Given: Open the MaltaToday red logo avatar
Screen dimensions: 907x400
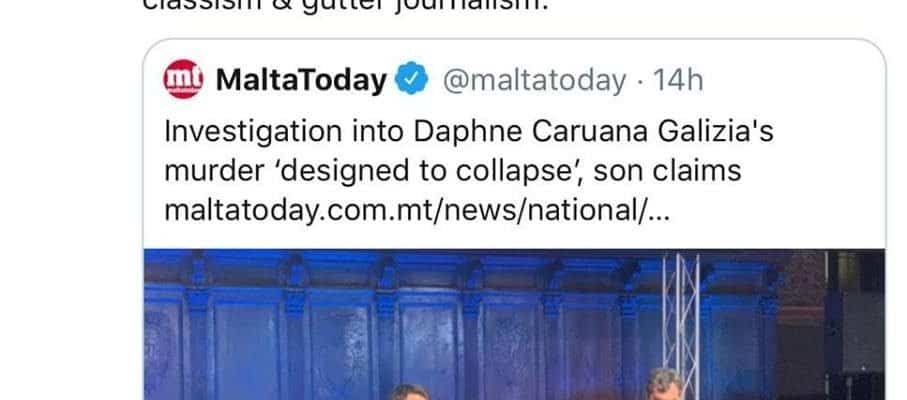Looking at the screenshot, I should coord(183,79).
